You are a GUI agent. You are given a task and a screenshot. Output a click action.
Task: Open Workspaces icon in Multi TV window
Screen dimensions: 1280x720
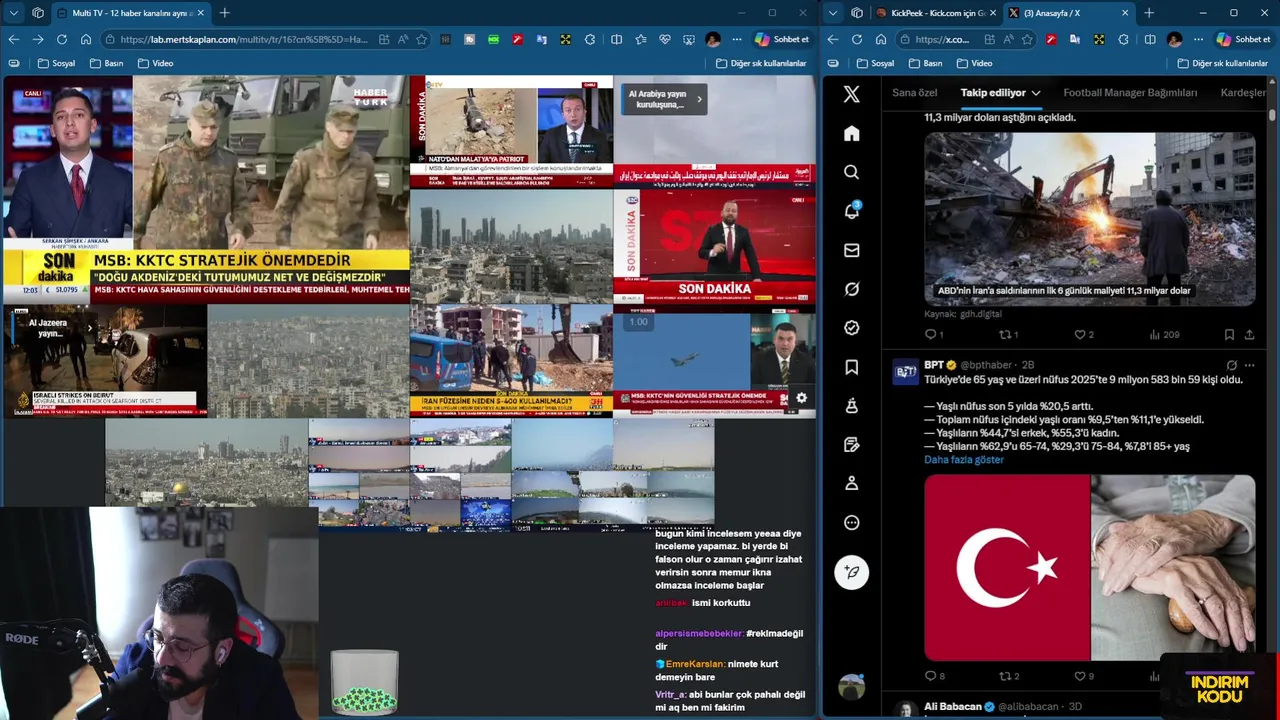click(x=38, y=13)
